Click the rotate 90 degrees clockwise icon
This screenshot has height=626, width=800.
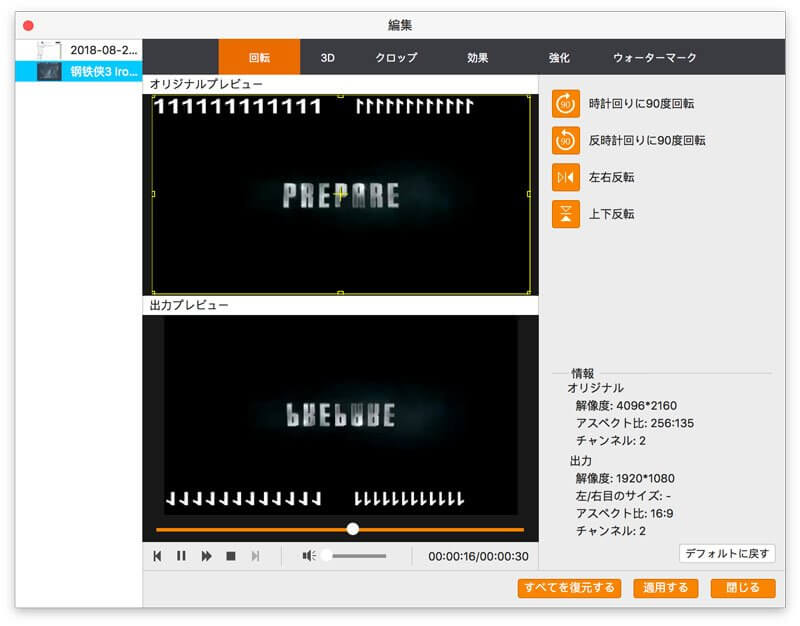click(x=565, y=104)
